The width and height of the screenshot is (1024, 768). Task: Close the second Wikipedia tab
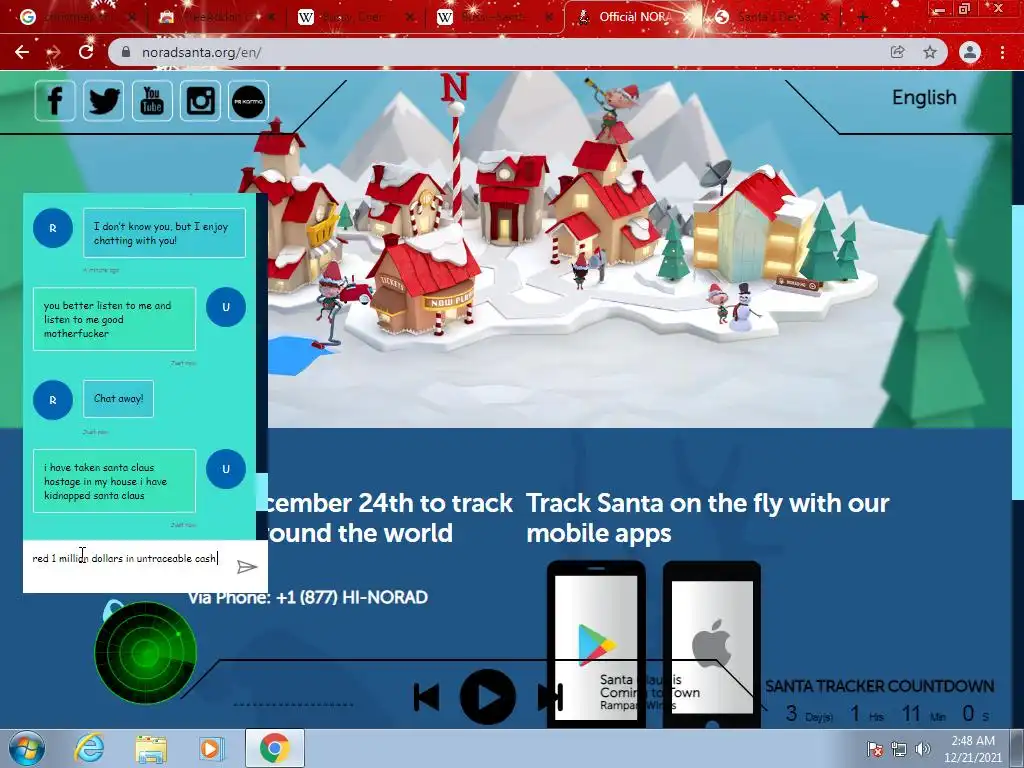tap(549, 17)
